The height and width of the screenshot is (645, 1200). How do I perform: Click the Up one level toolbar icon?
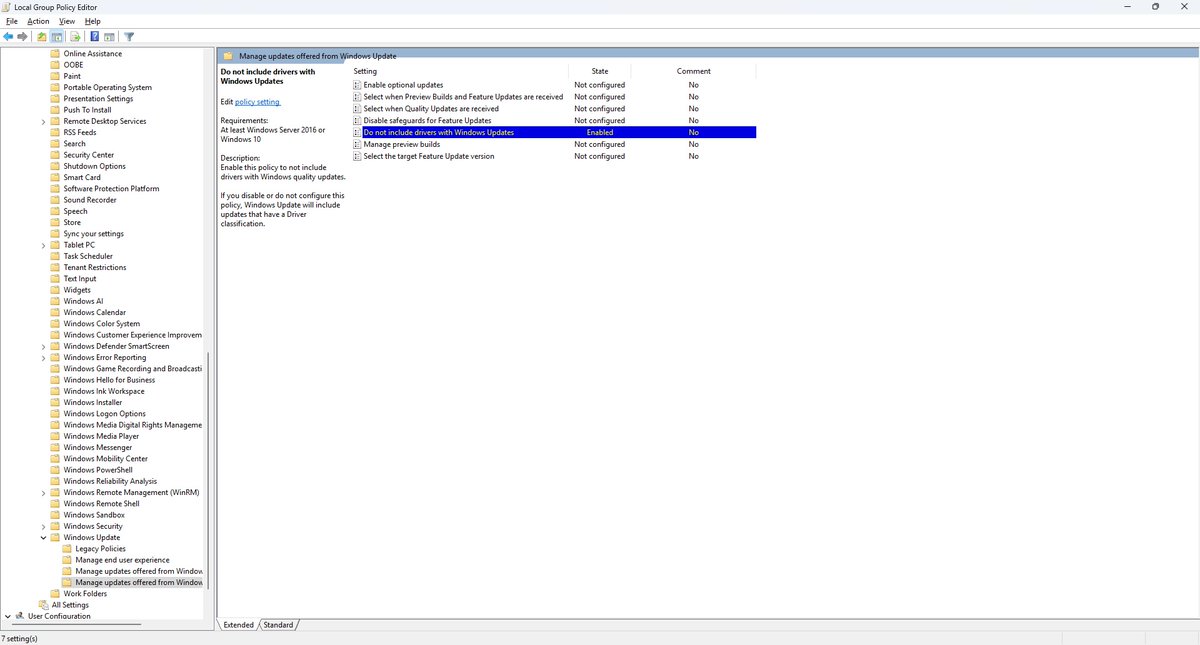(42, 37)
